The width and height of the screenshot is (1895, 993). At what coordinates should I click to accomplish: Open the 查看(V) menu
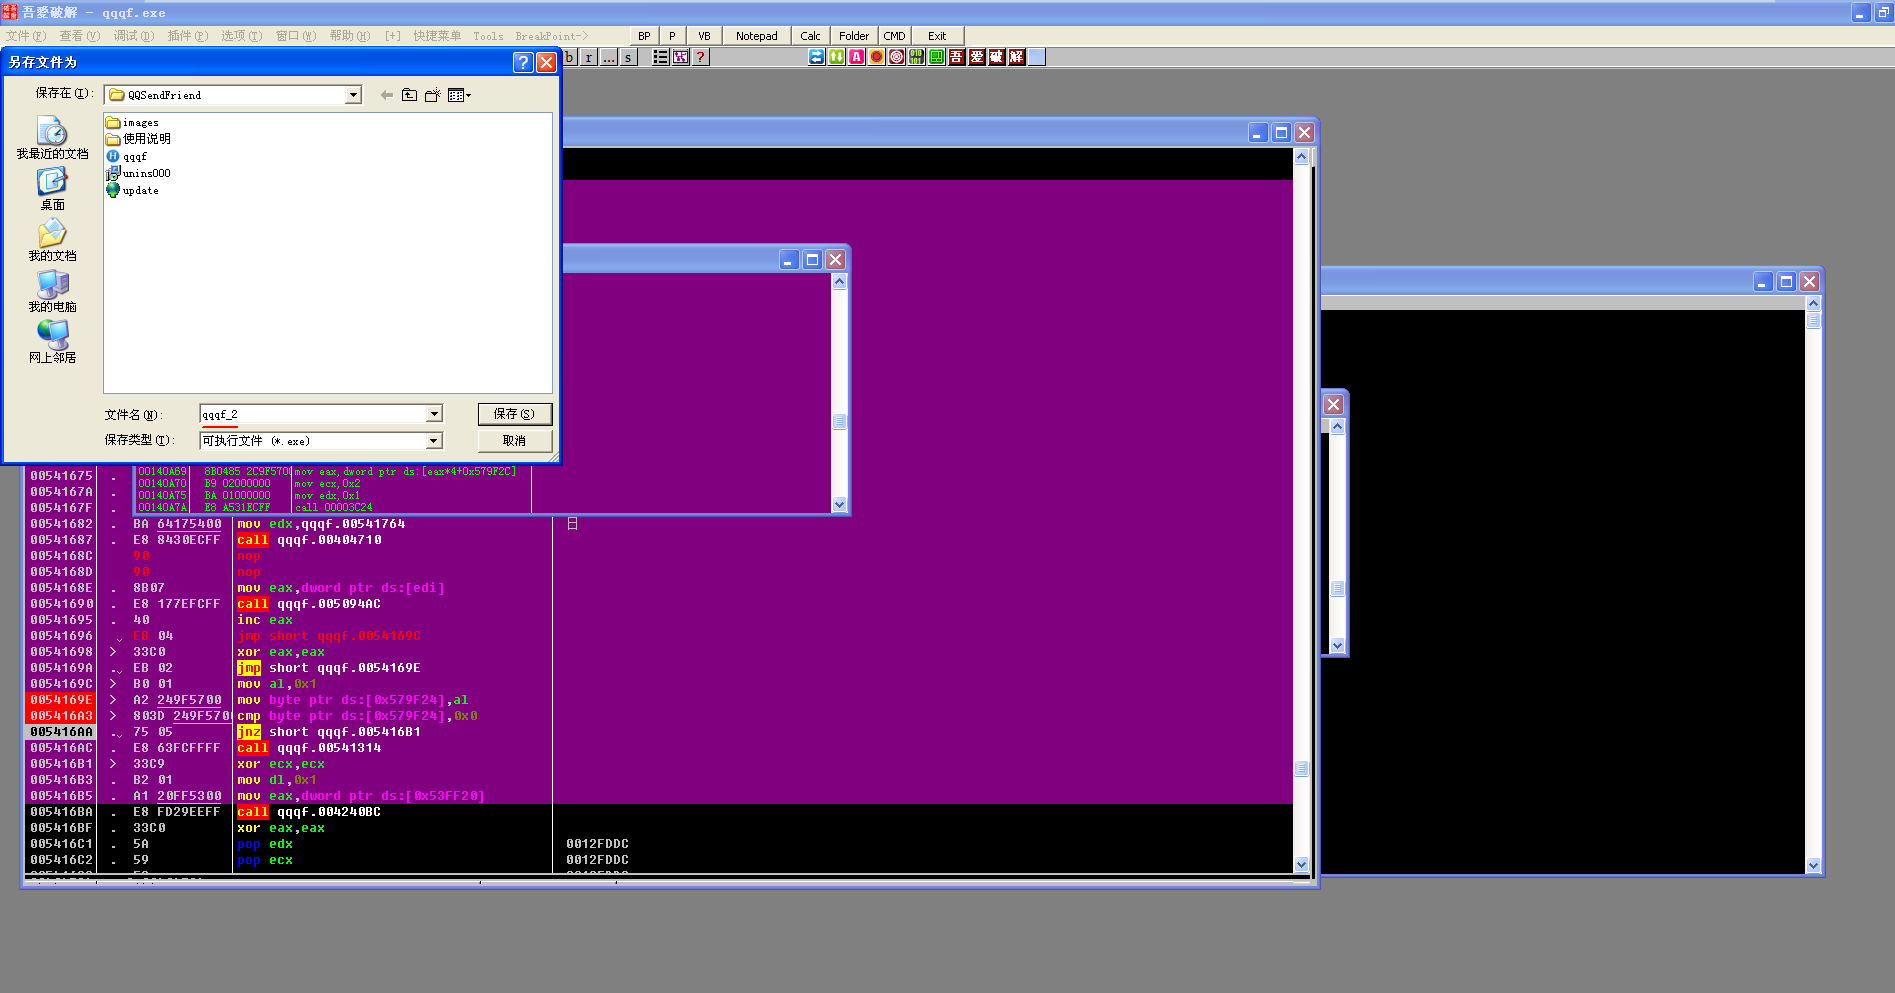pyautogui.click(x=80, y=36)
